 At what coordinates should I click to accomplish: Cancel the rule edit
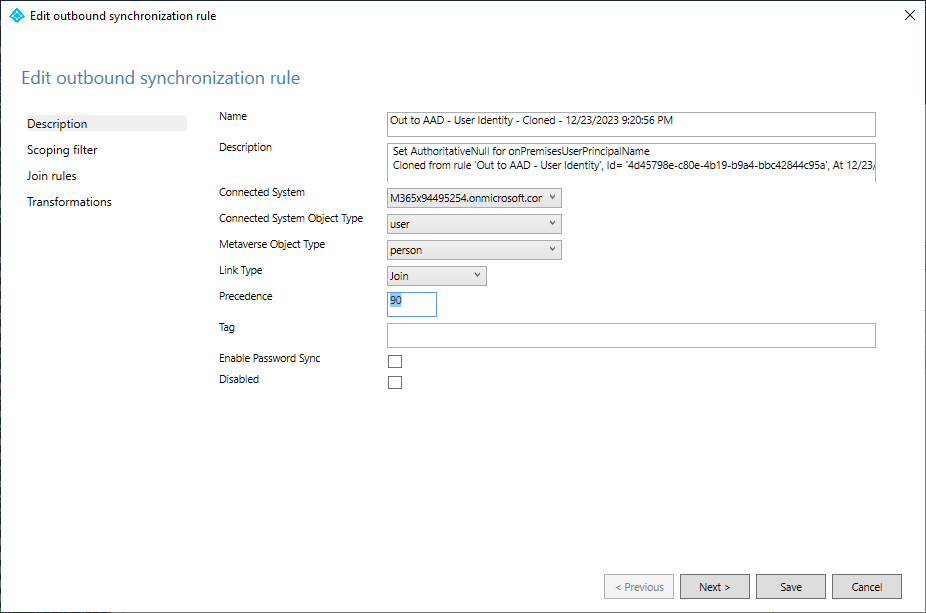coord(866,587)
